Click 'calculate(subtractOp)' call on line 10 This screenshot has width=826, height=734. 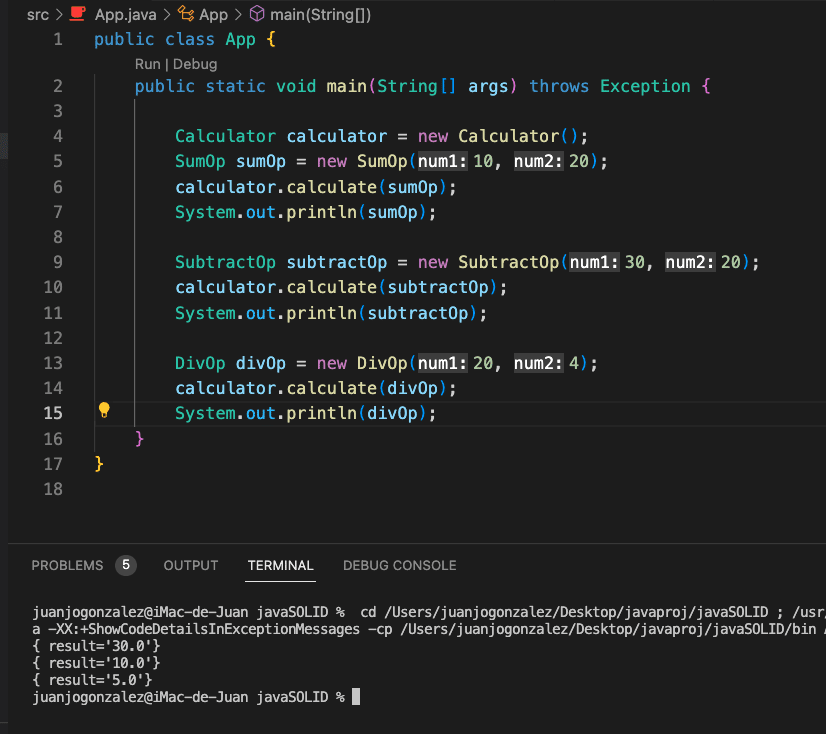click(391, 287)
